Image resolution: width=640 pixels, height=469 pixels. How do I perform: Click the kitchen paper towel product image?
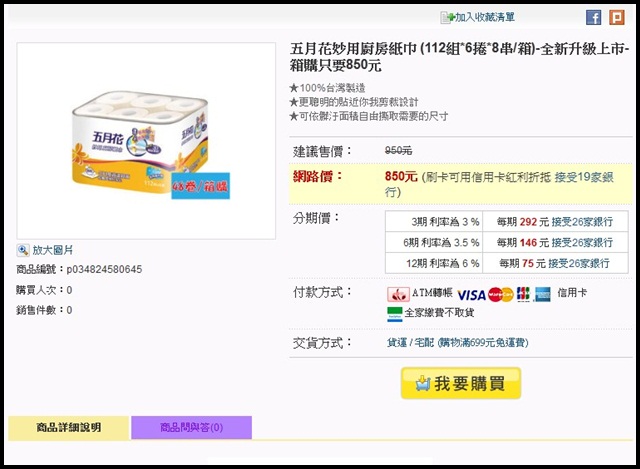point(146,141)
